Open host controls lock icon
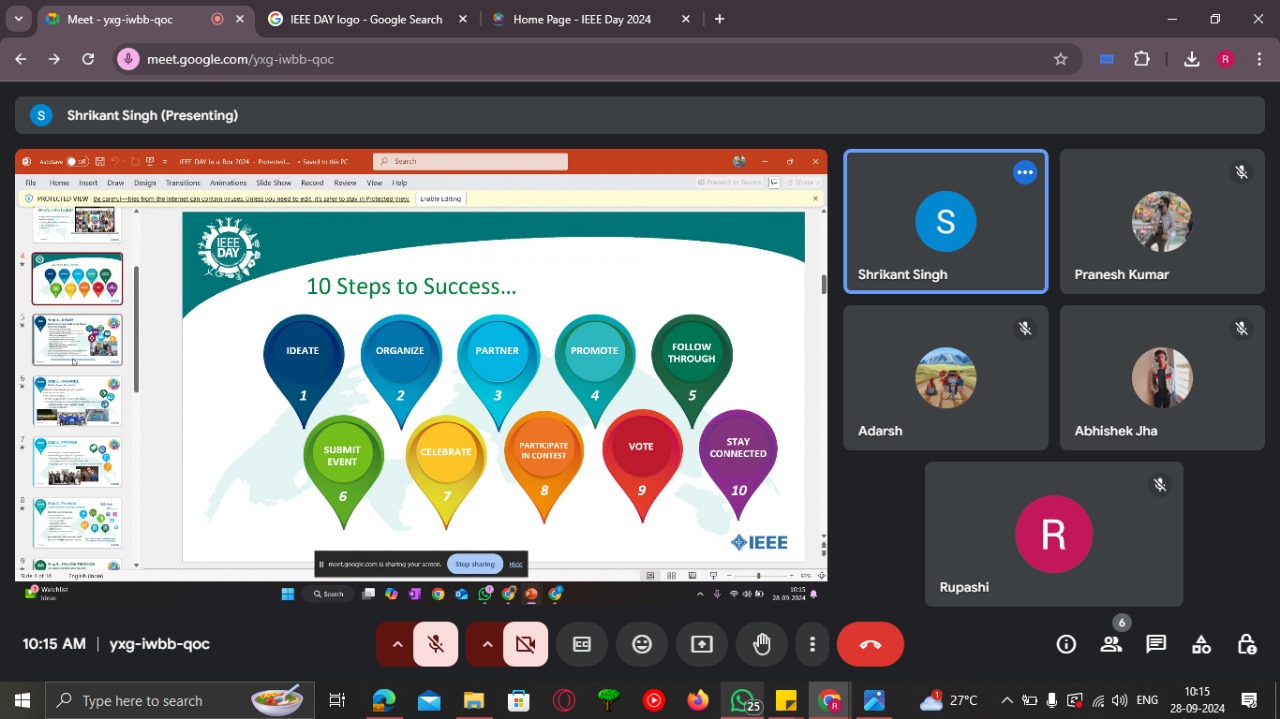Viewport: 1280px width, 719px height. click(x=1246, y=644)
